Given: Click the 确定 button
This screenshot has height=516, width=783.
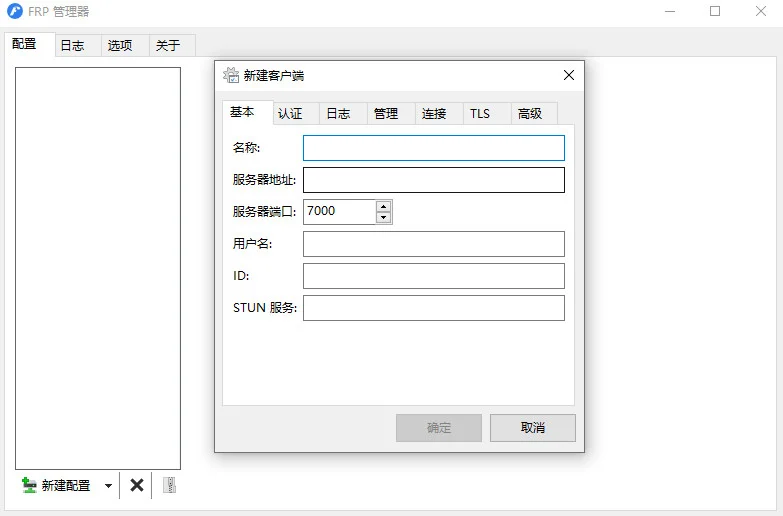Looking at the screenshot, I should point(439,428).
